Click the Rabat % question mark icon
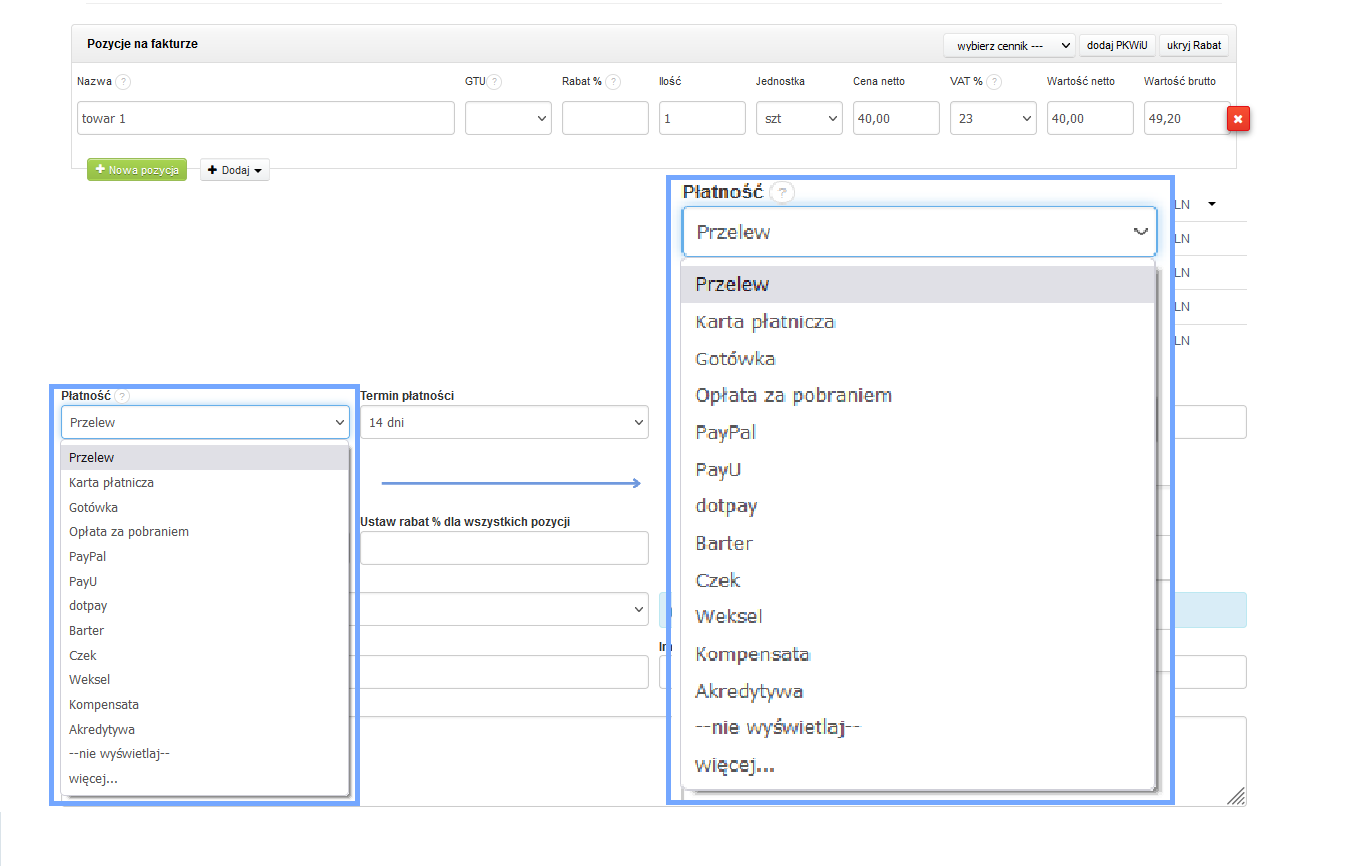 click(x=613, y=82)
